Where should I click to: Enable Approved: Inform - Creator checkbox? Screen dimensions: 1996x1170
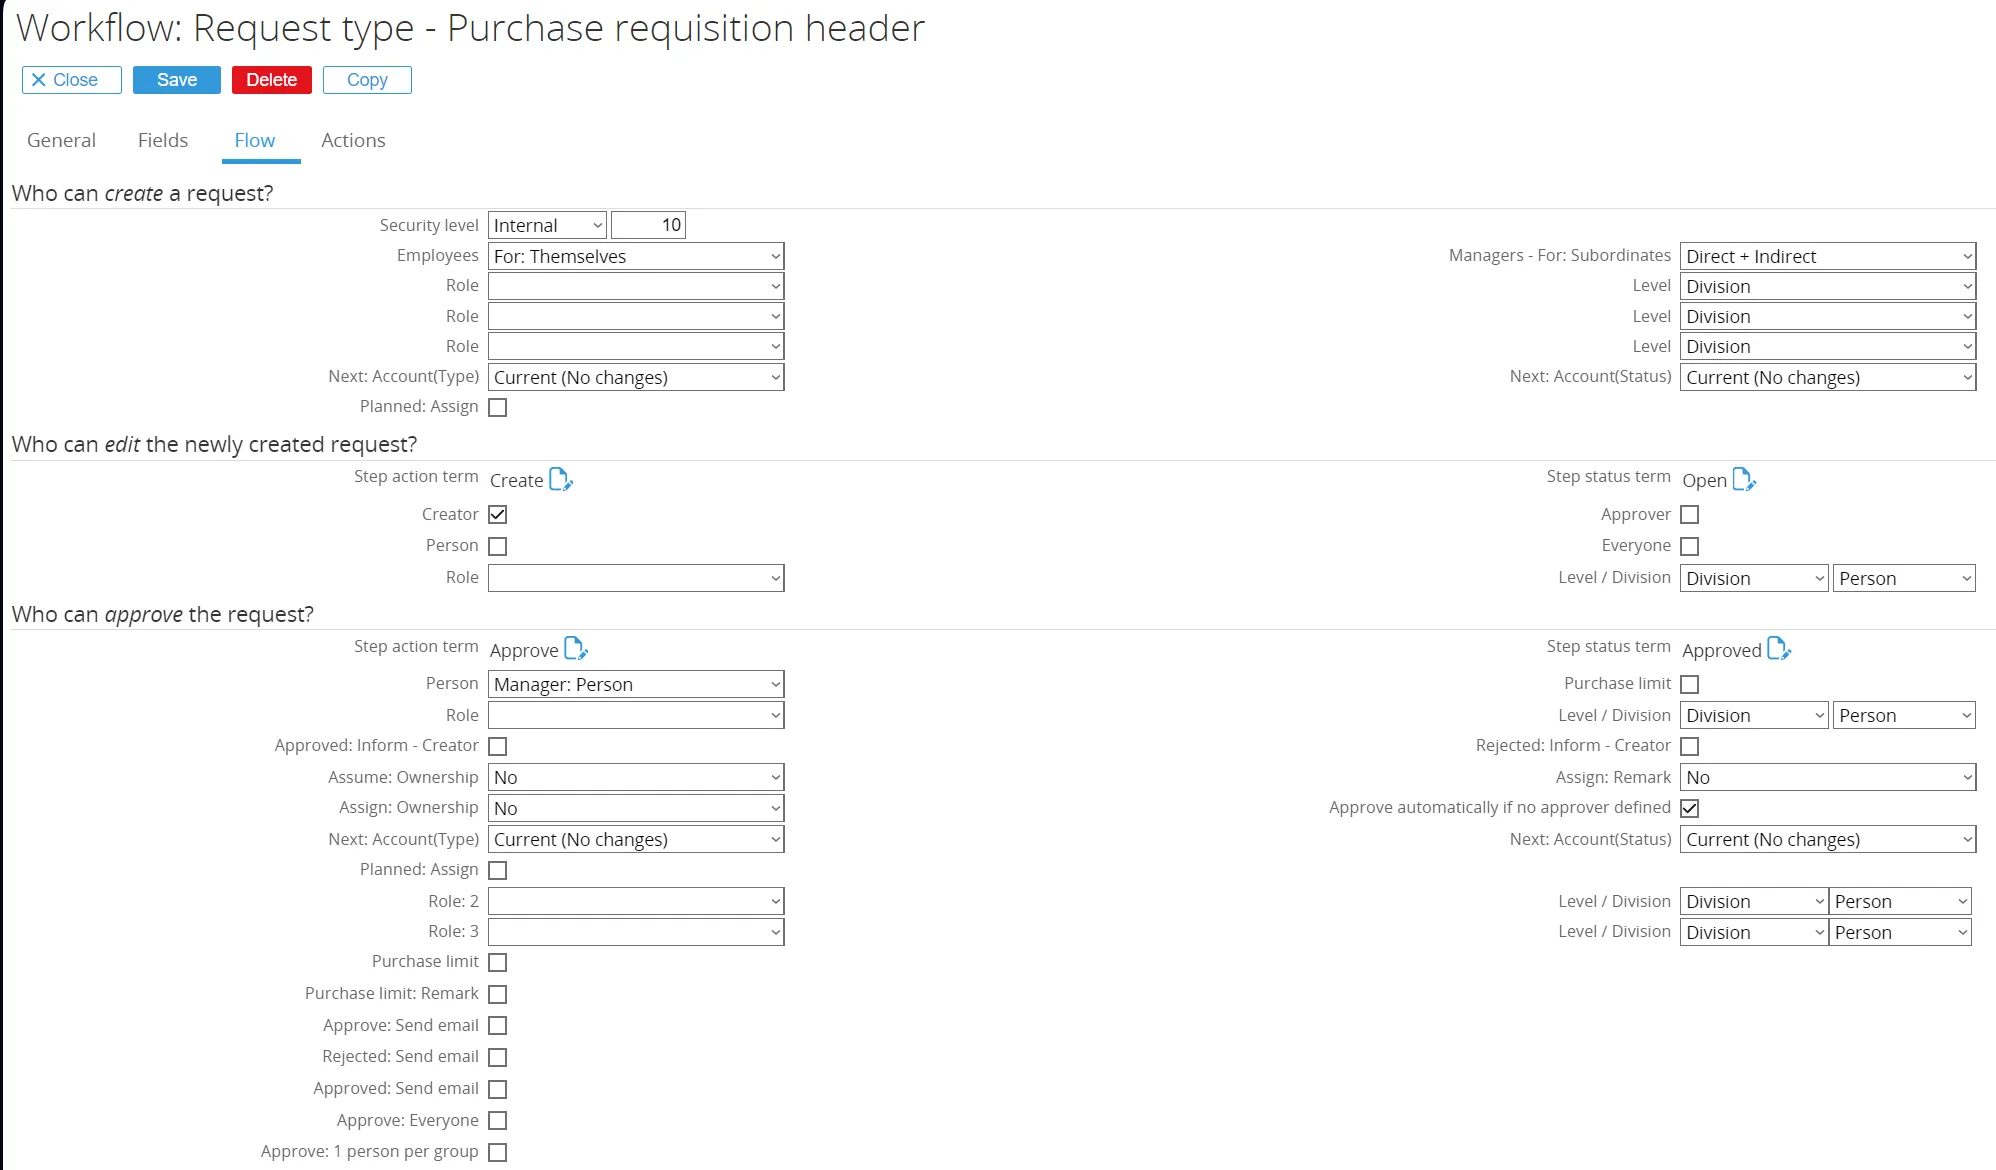pos(498,746)
